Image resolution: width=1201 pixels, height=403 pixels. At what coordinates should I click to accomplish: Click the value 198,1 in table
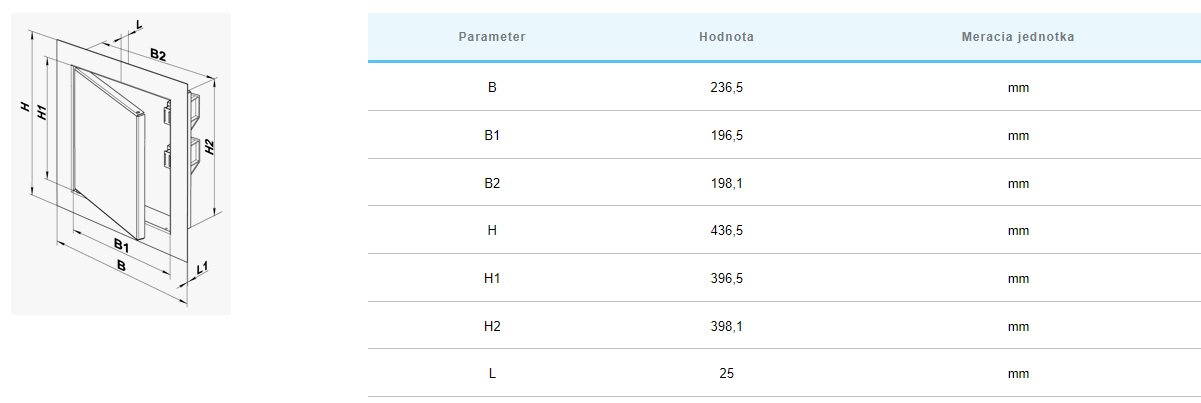click(727, 183)
